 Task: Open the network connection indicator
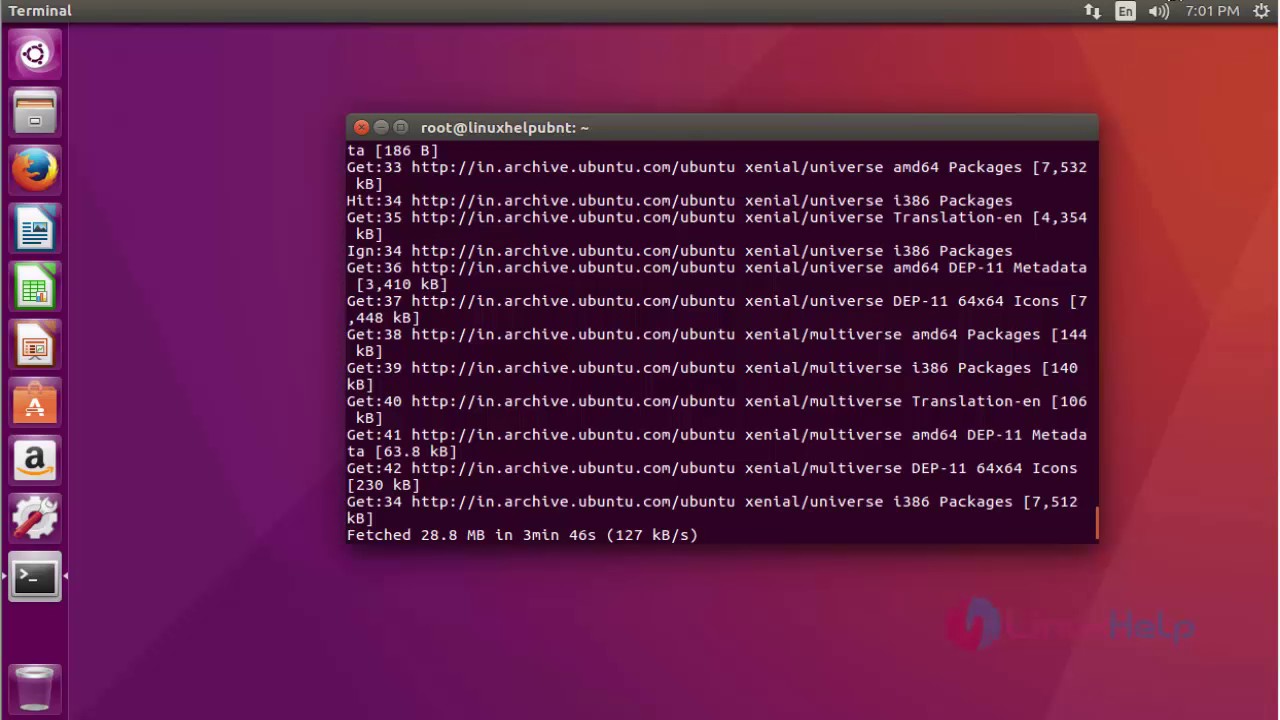pos(1092,11)
